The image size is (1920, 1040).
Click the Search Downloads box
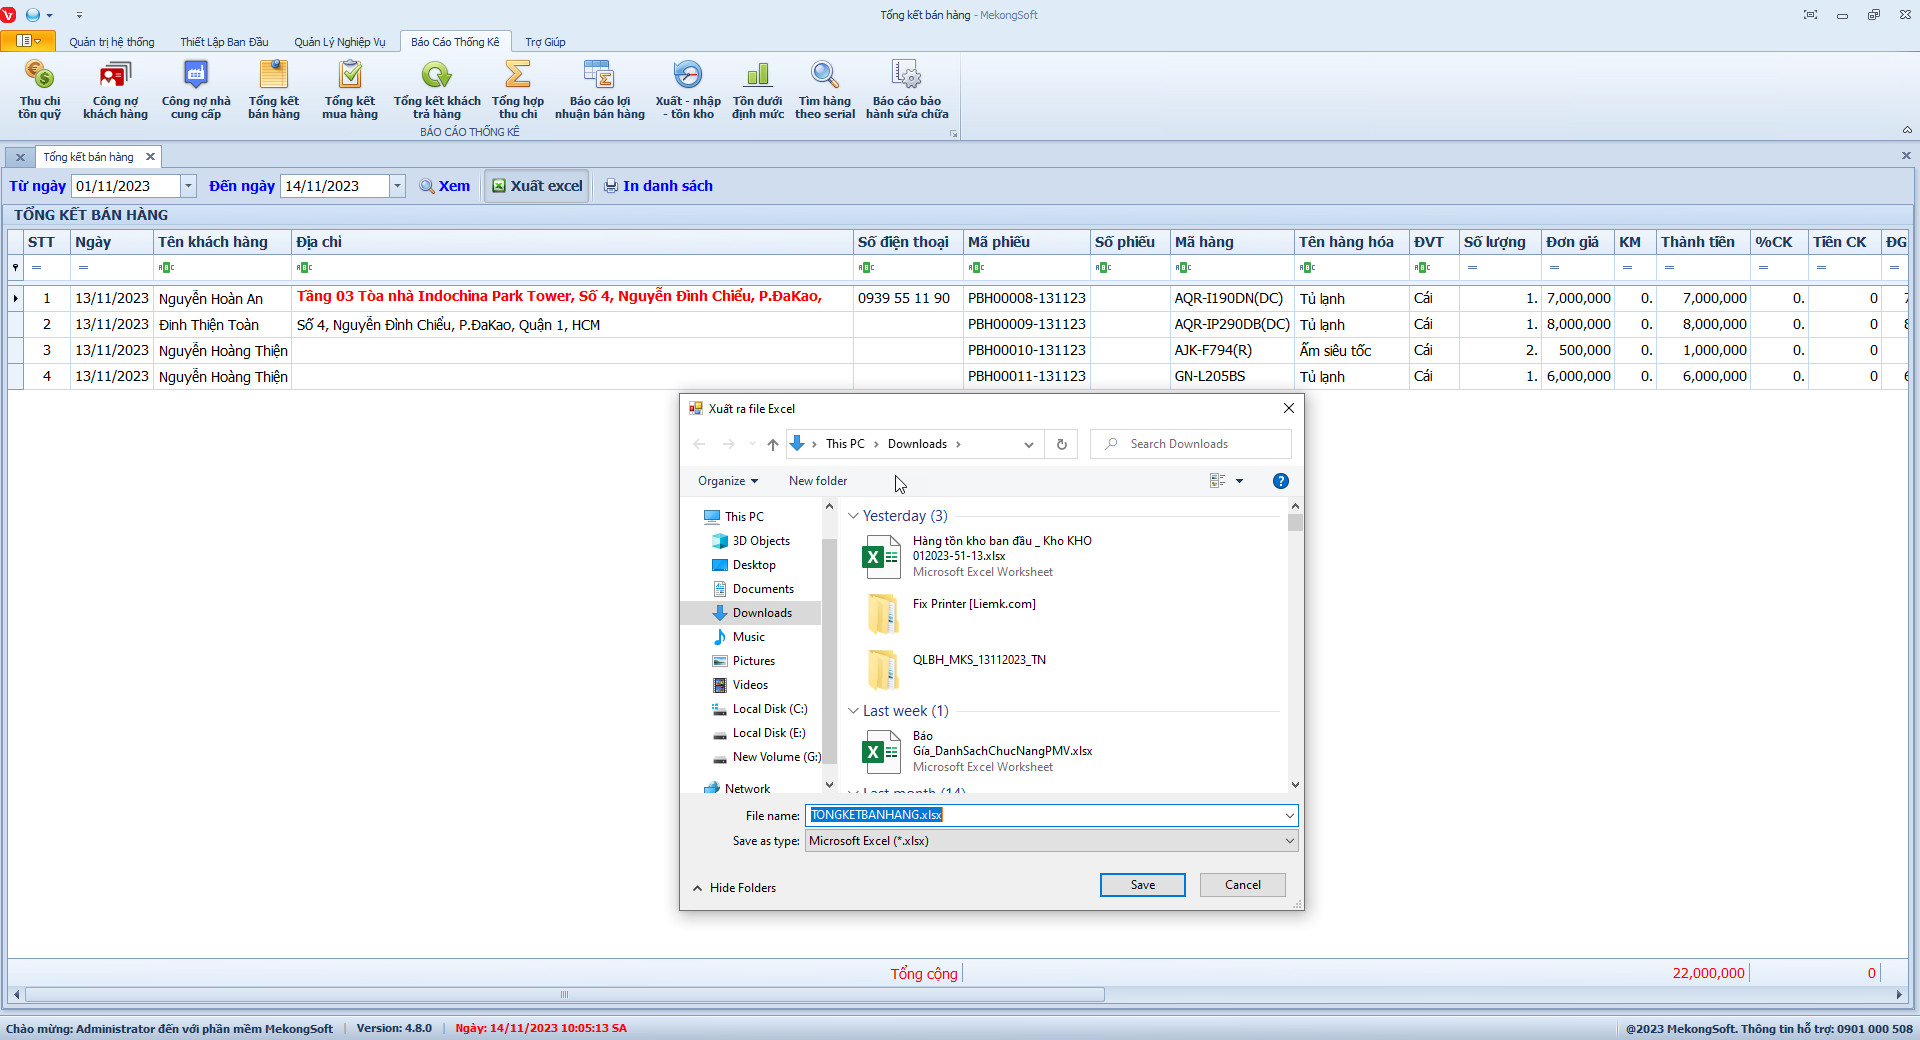point(1190,444)
